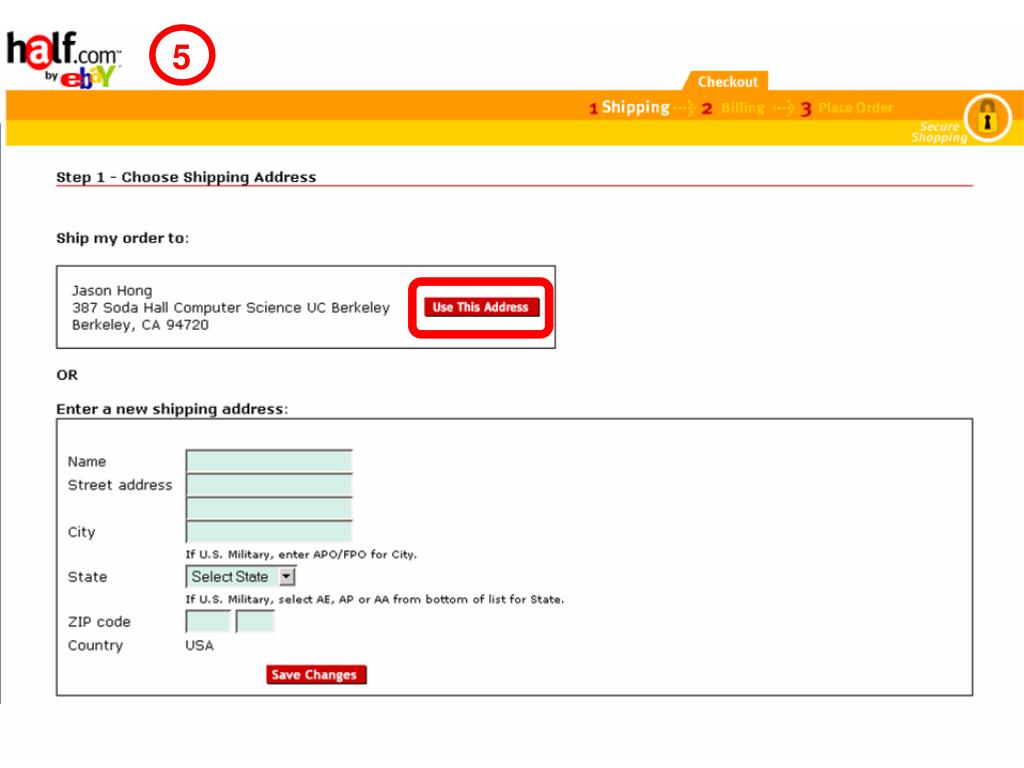Click the Secure Shopping padlock icon
Image resolution: width=1024 pixels, height=768 pixels.
[987, 118]
